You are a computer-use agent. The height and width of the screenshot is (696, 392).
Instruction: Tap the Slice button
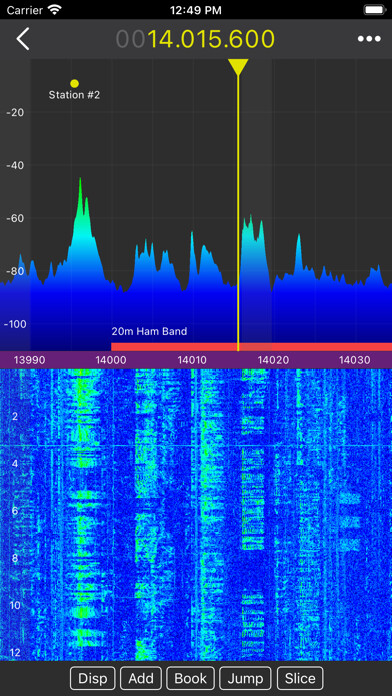pos(300,678)
